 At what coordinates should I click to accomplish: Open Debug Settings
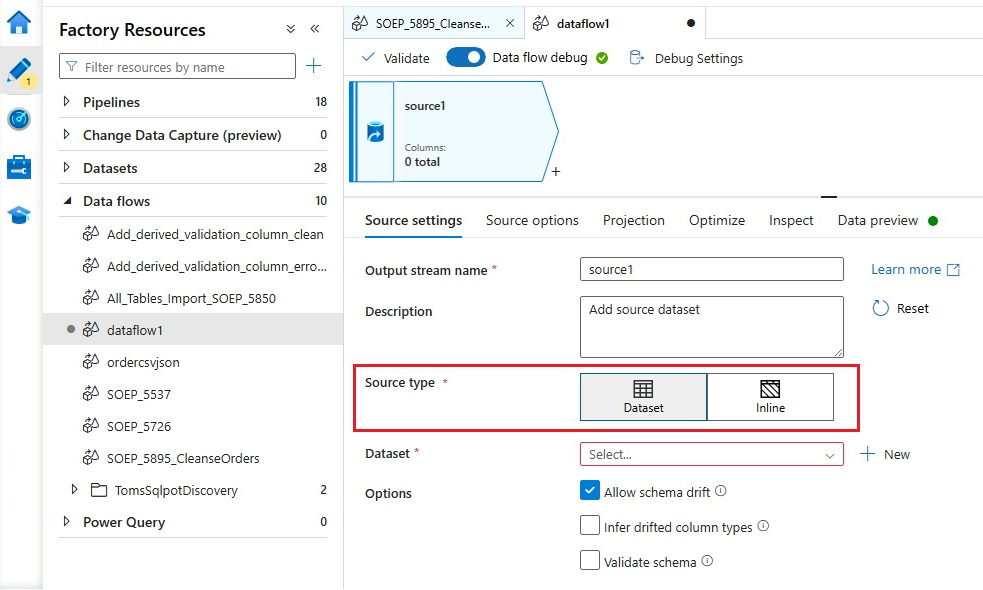694,58
